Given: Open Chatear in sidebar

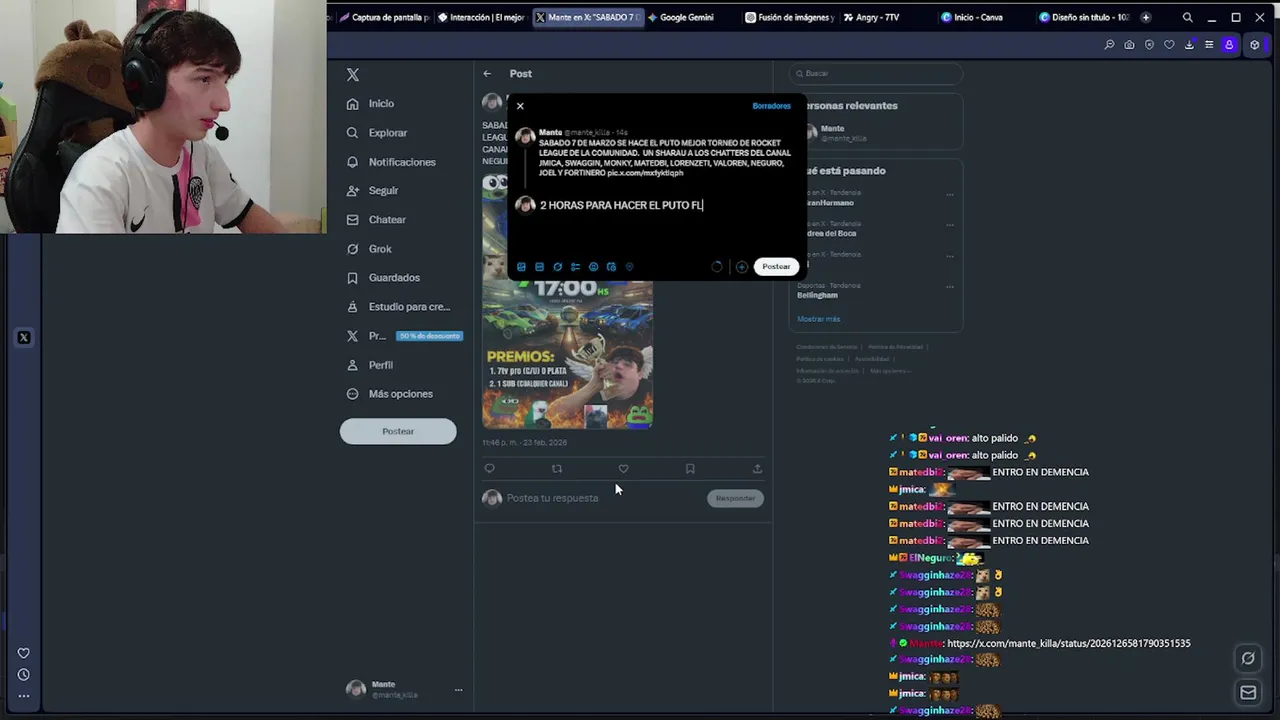Looking at the screenshot, I should pos(376,220).
